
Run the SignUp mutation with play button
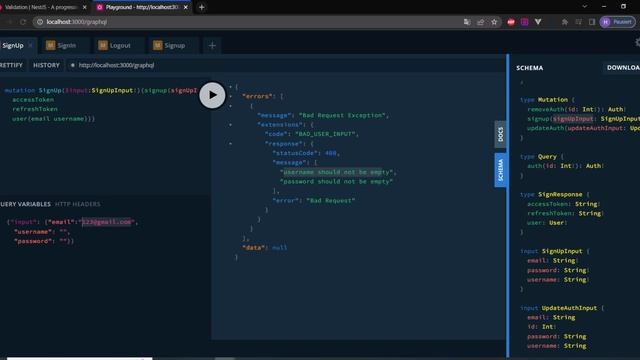(212, 95)
